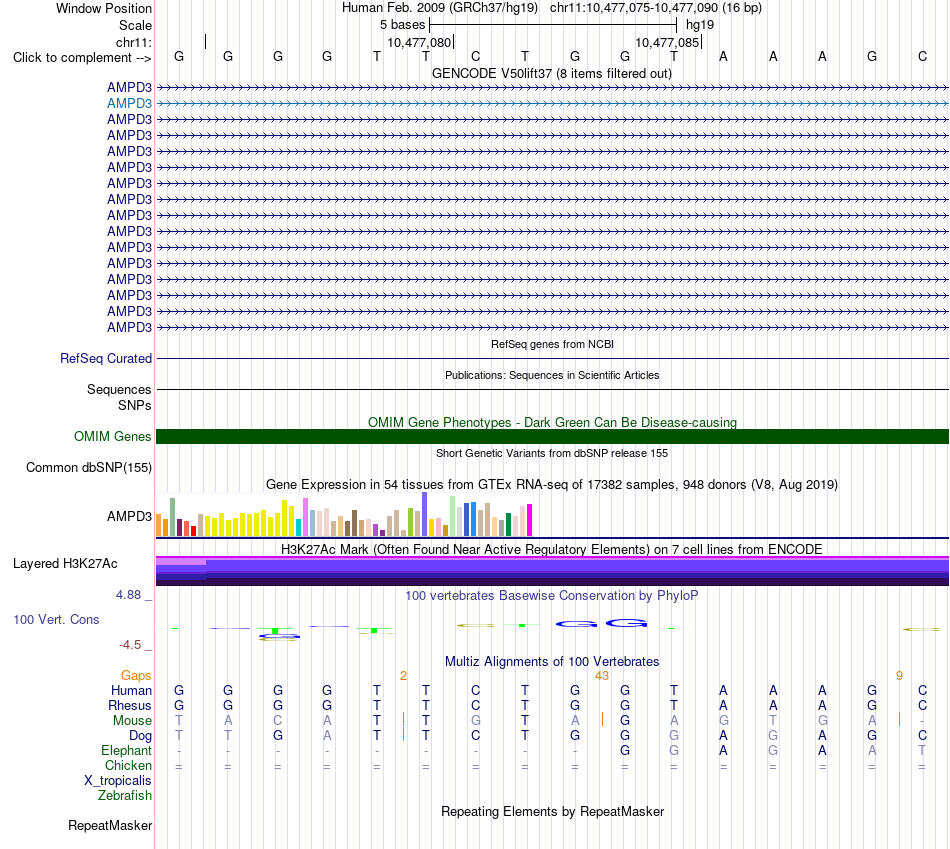Click the 4.88 upper scale value
Image resolution: width=950 pixels, height=849 pixels.
[x=128, y=595]
